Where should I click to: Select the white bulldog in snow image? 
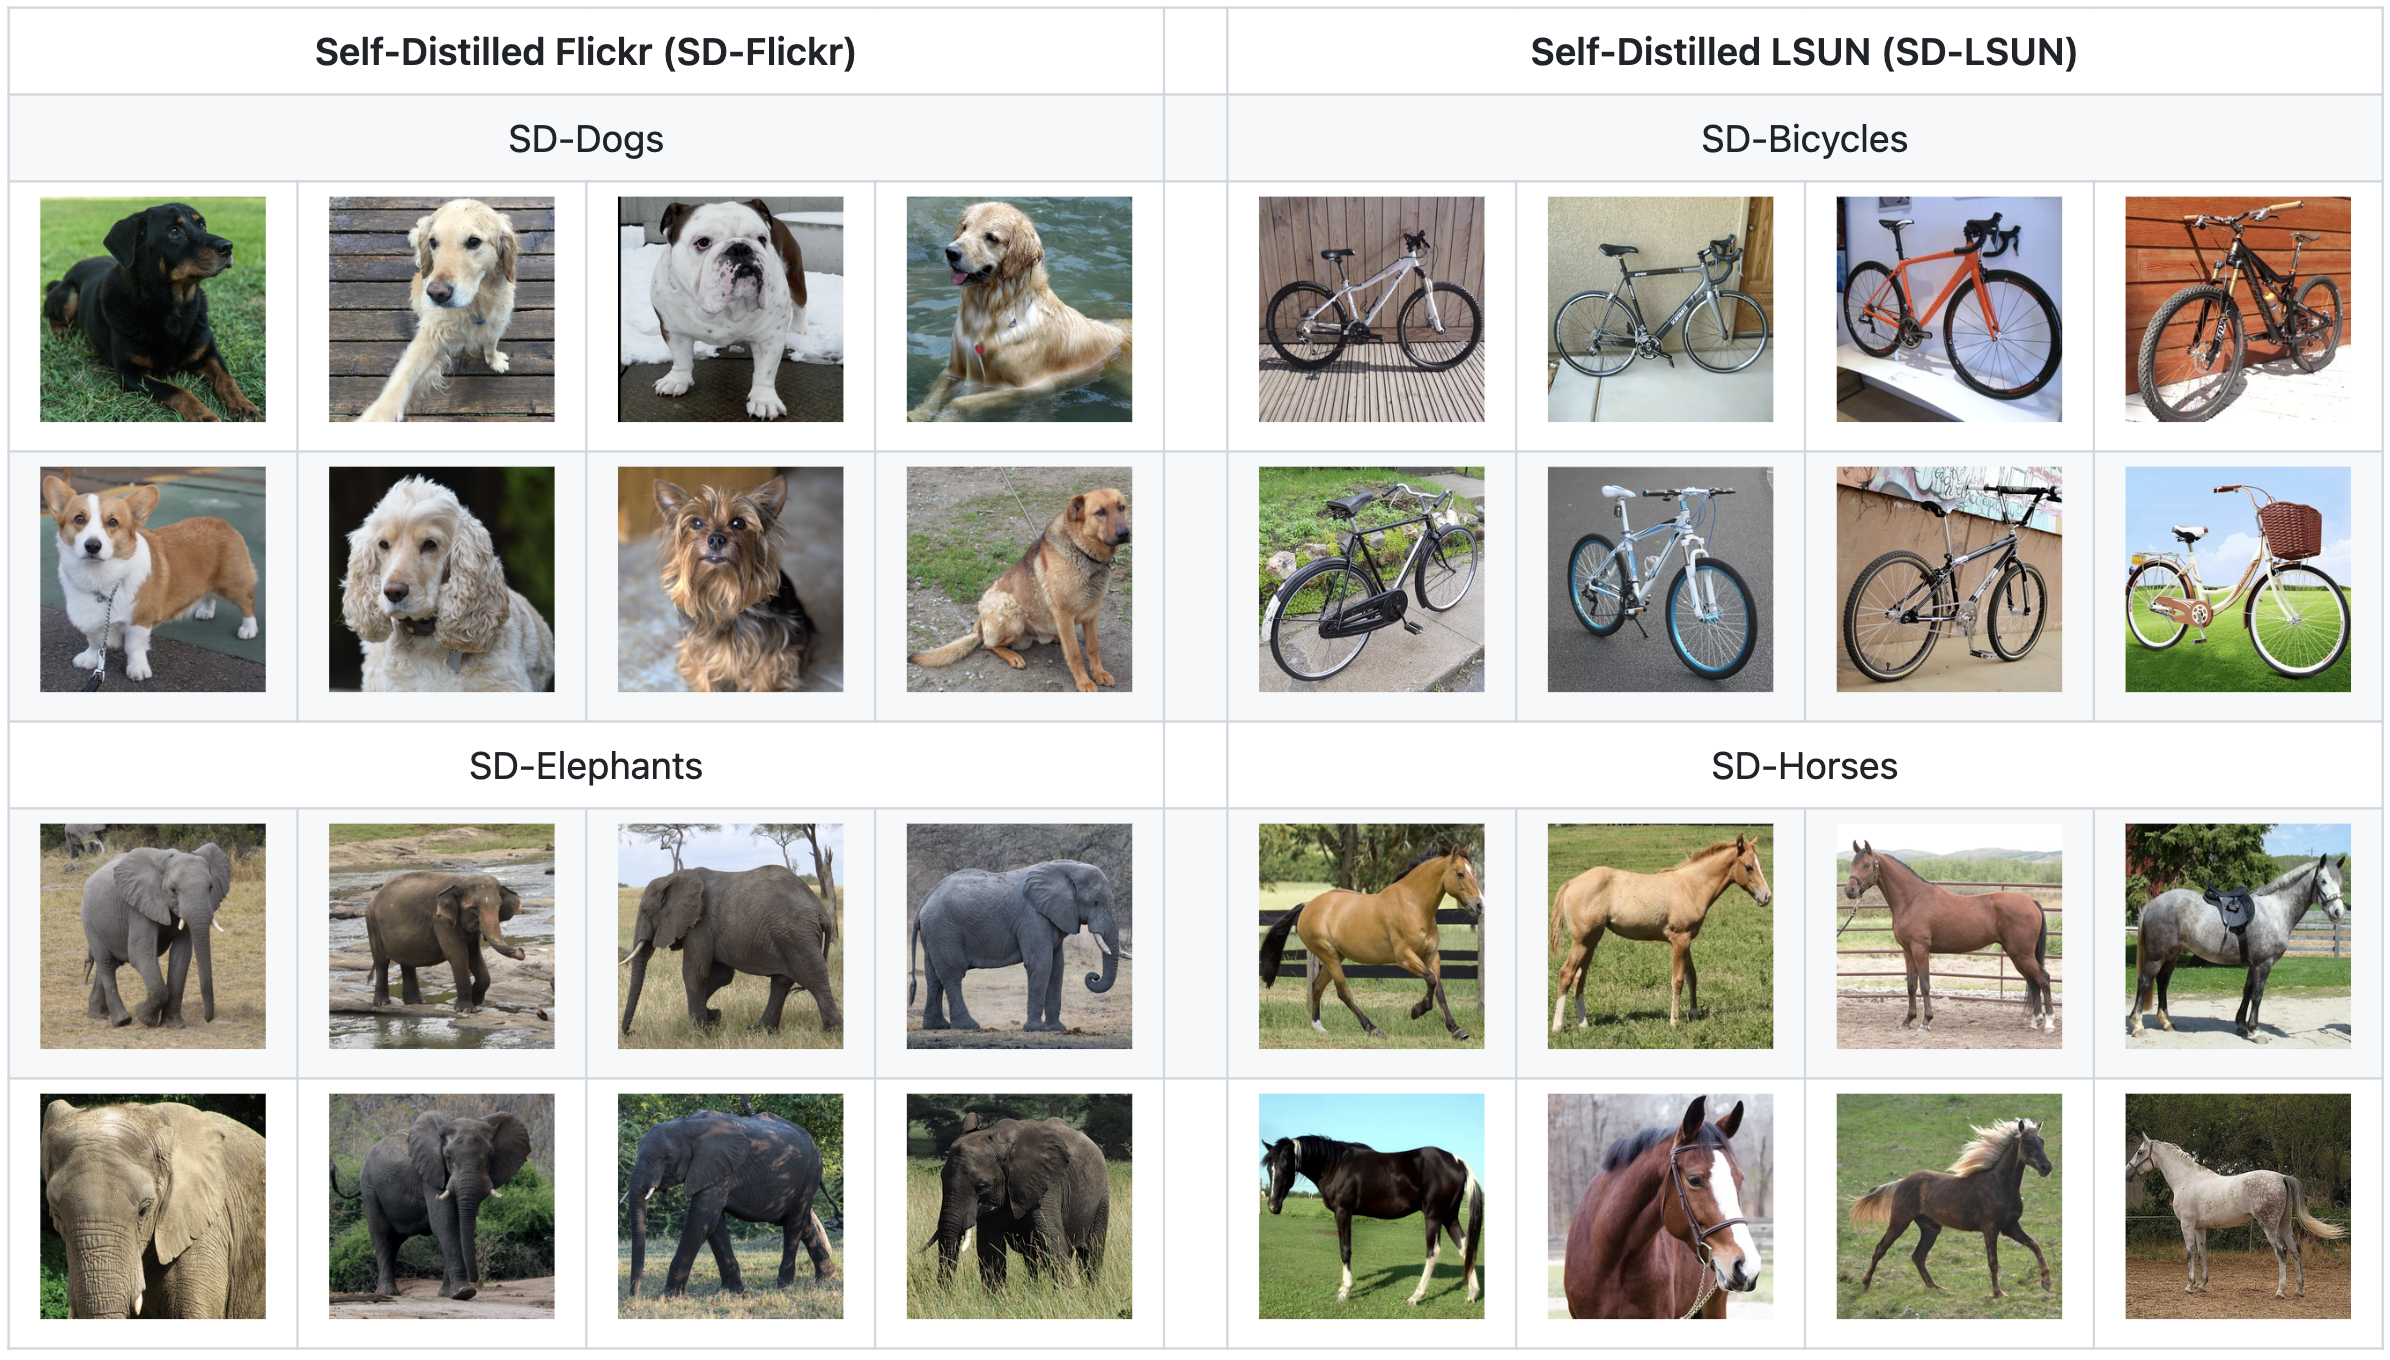[730, 309]
